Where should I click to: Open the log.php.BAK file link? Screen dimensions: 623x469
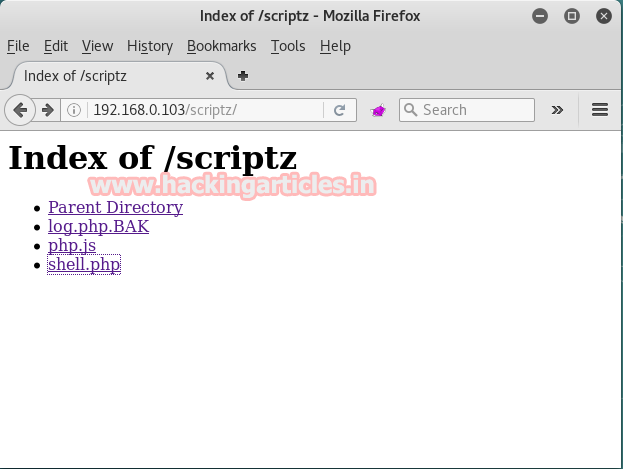[x=98, y=226]
